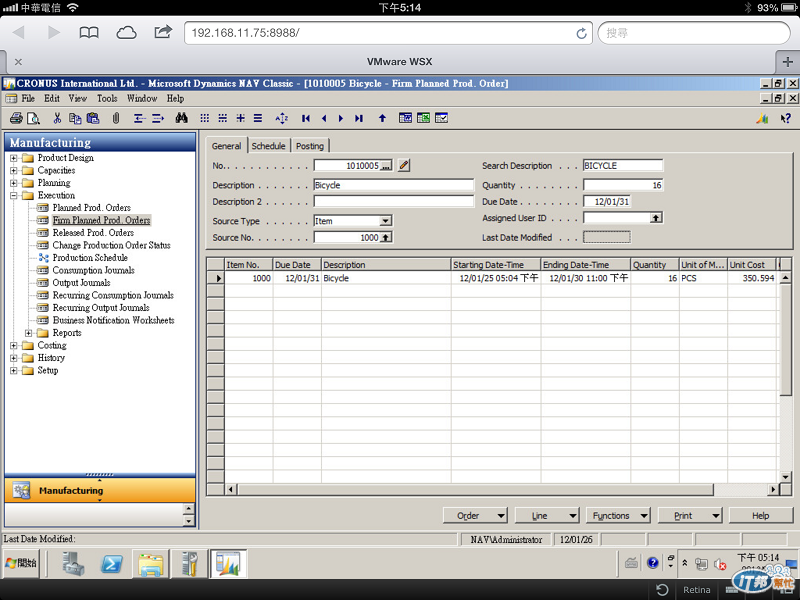The width and height of the screenshot is (800, 600).
Task: Open Production Schedule
Action: tap(90, 258)
